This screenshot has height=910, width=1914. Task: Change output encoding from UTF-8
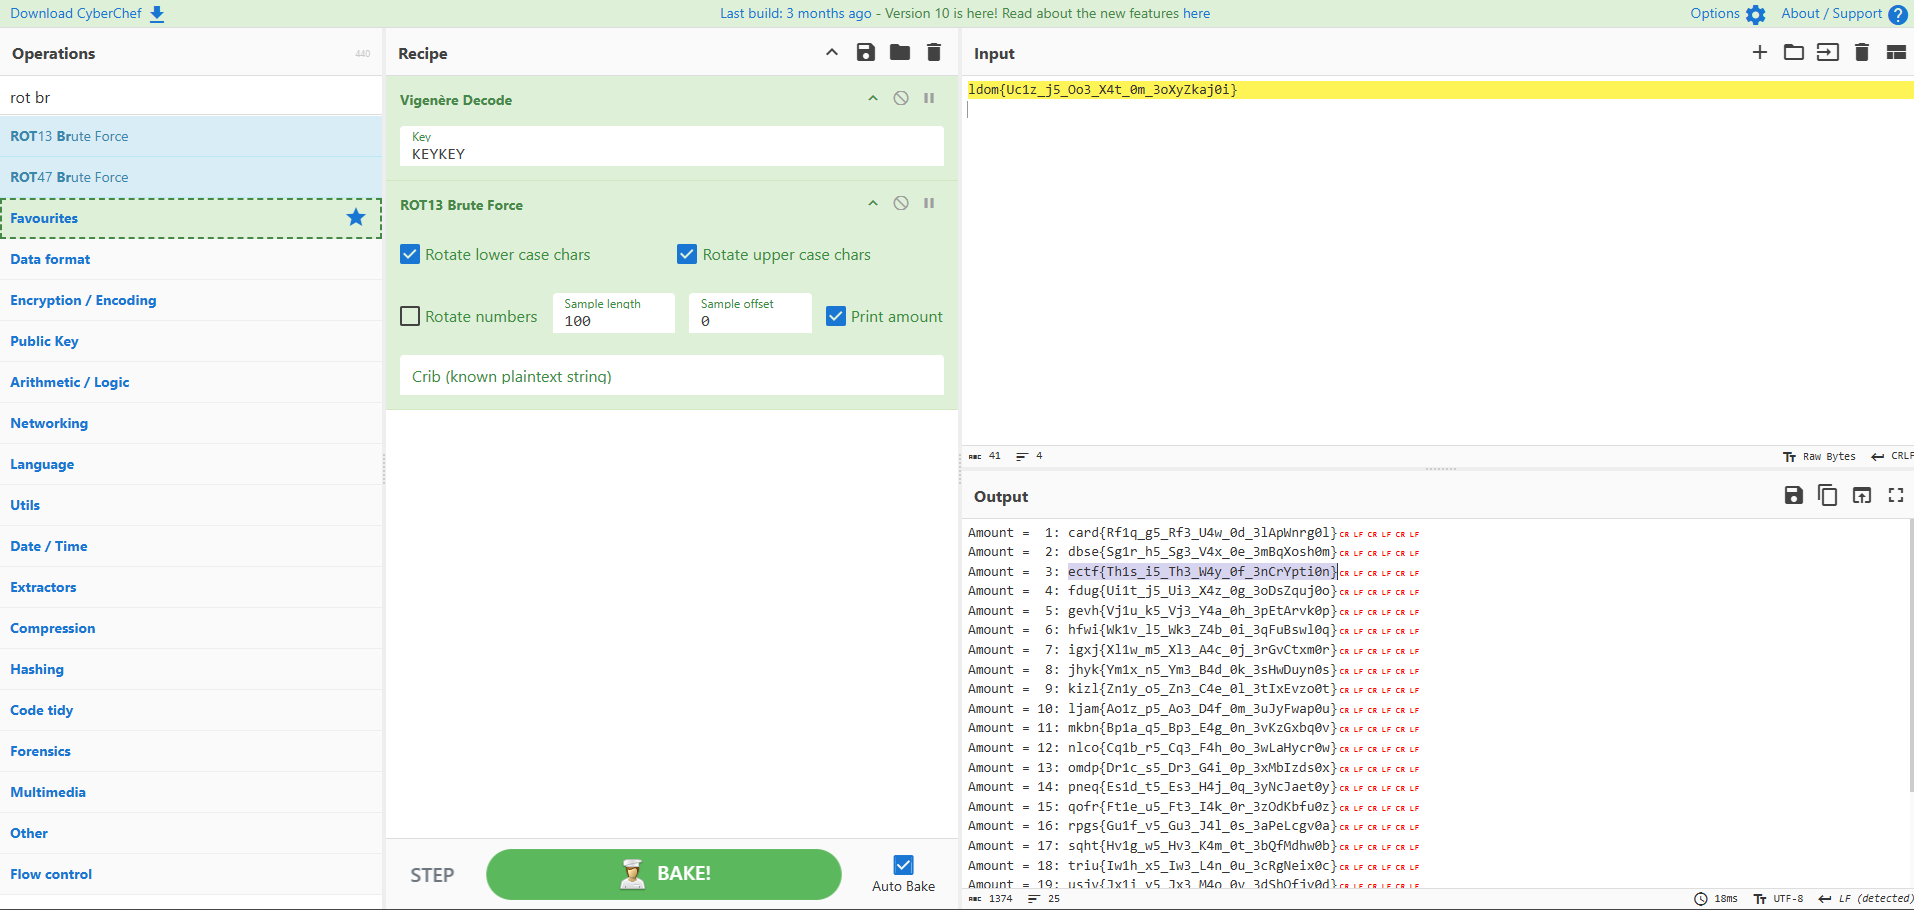[x=1779, y=899]
